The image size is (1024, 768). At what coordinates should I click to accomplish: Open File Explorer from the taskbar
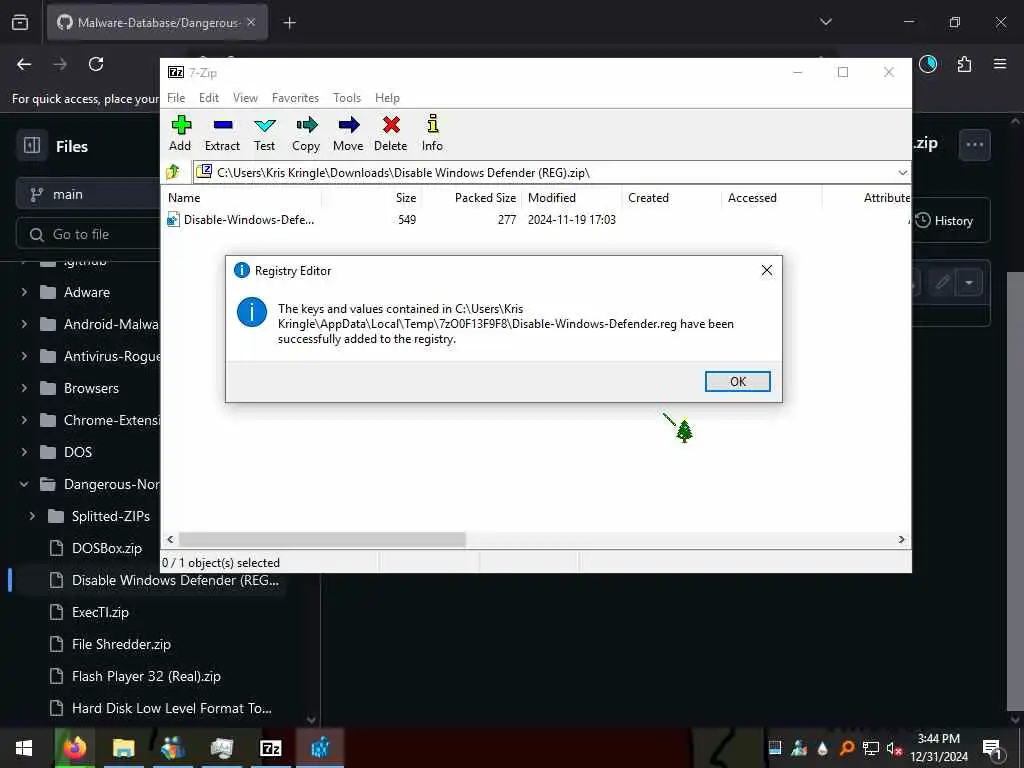(x=123, y=748)
